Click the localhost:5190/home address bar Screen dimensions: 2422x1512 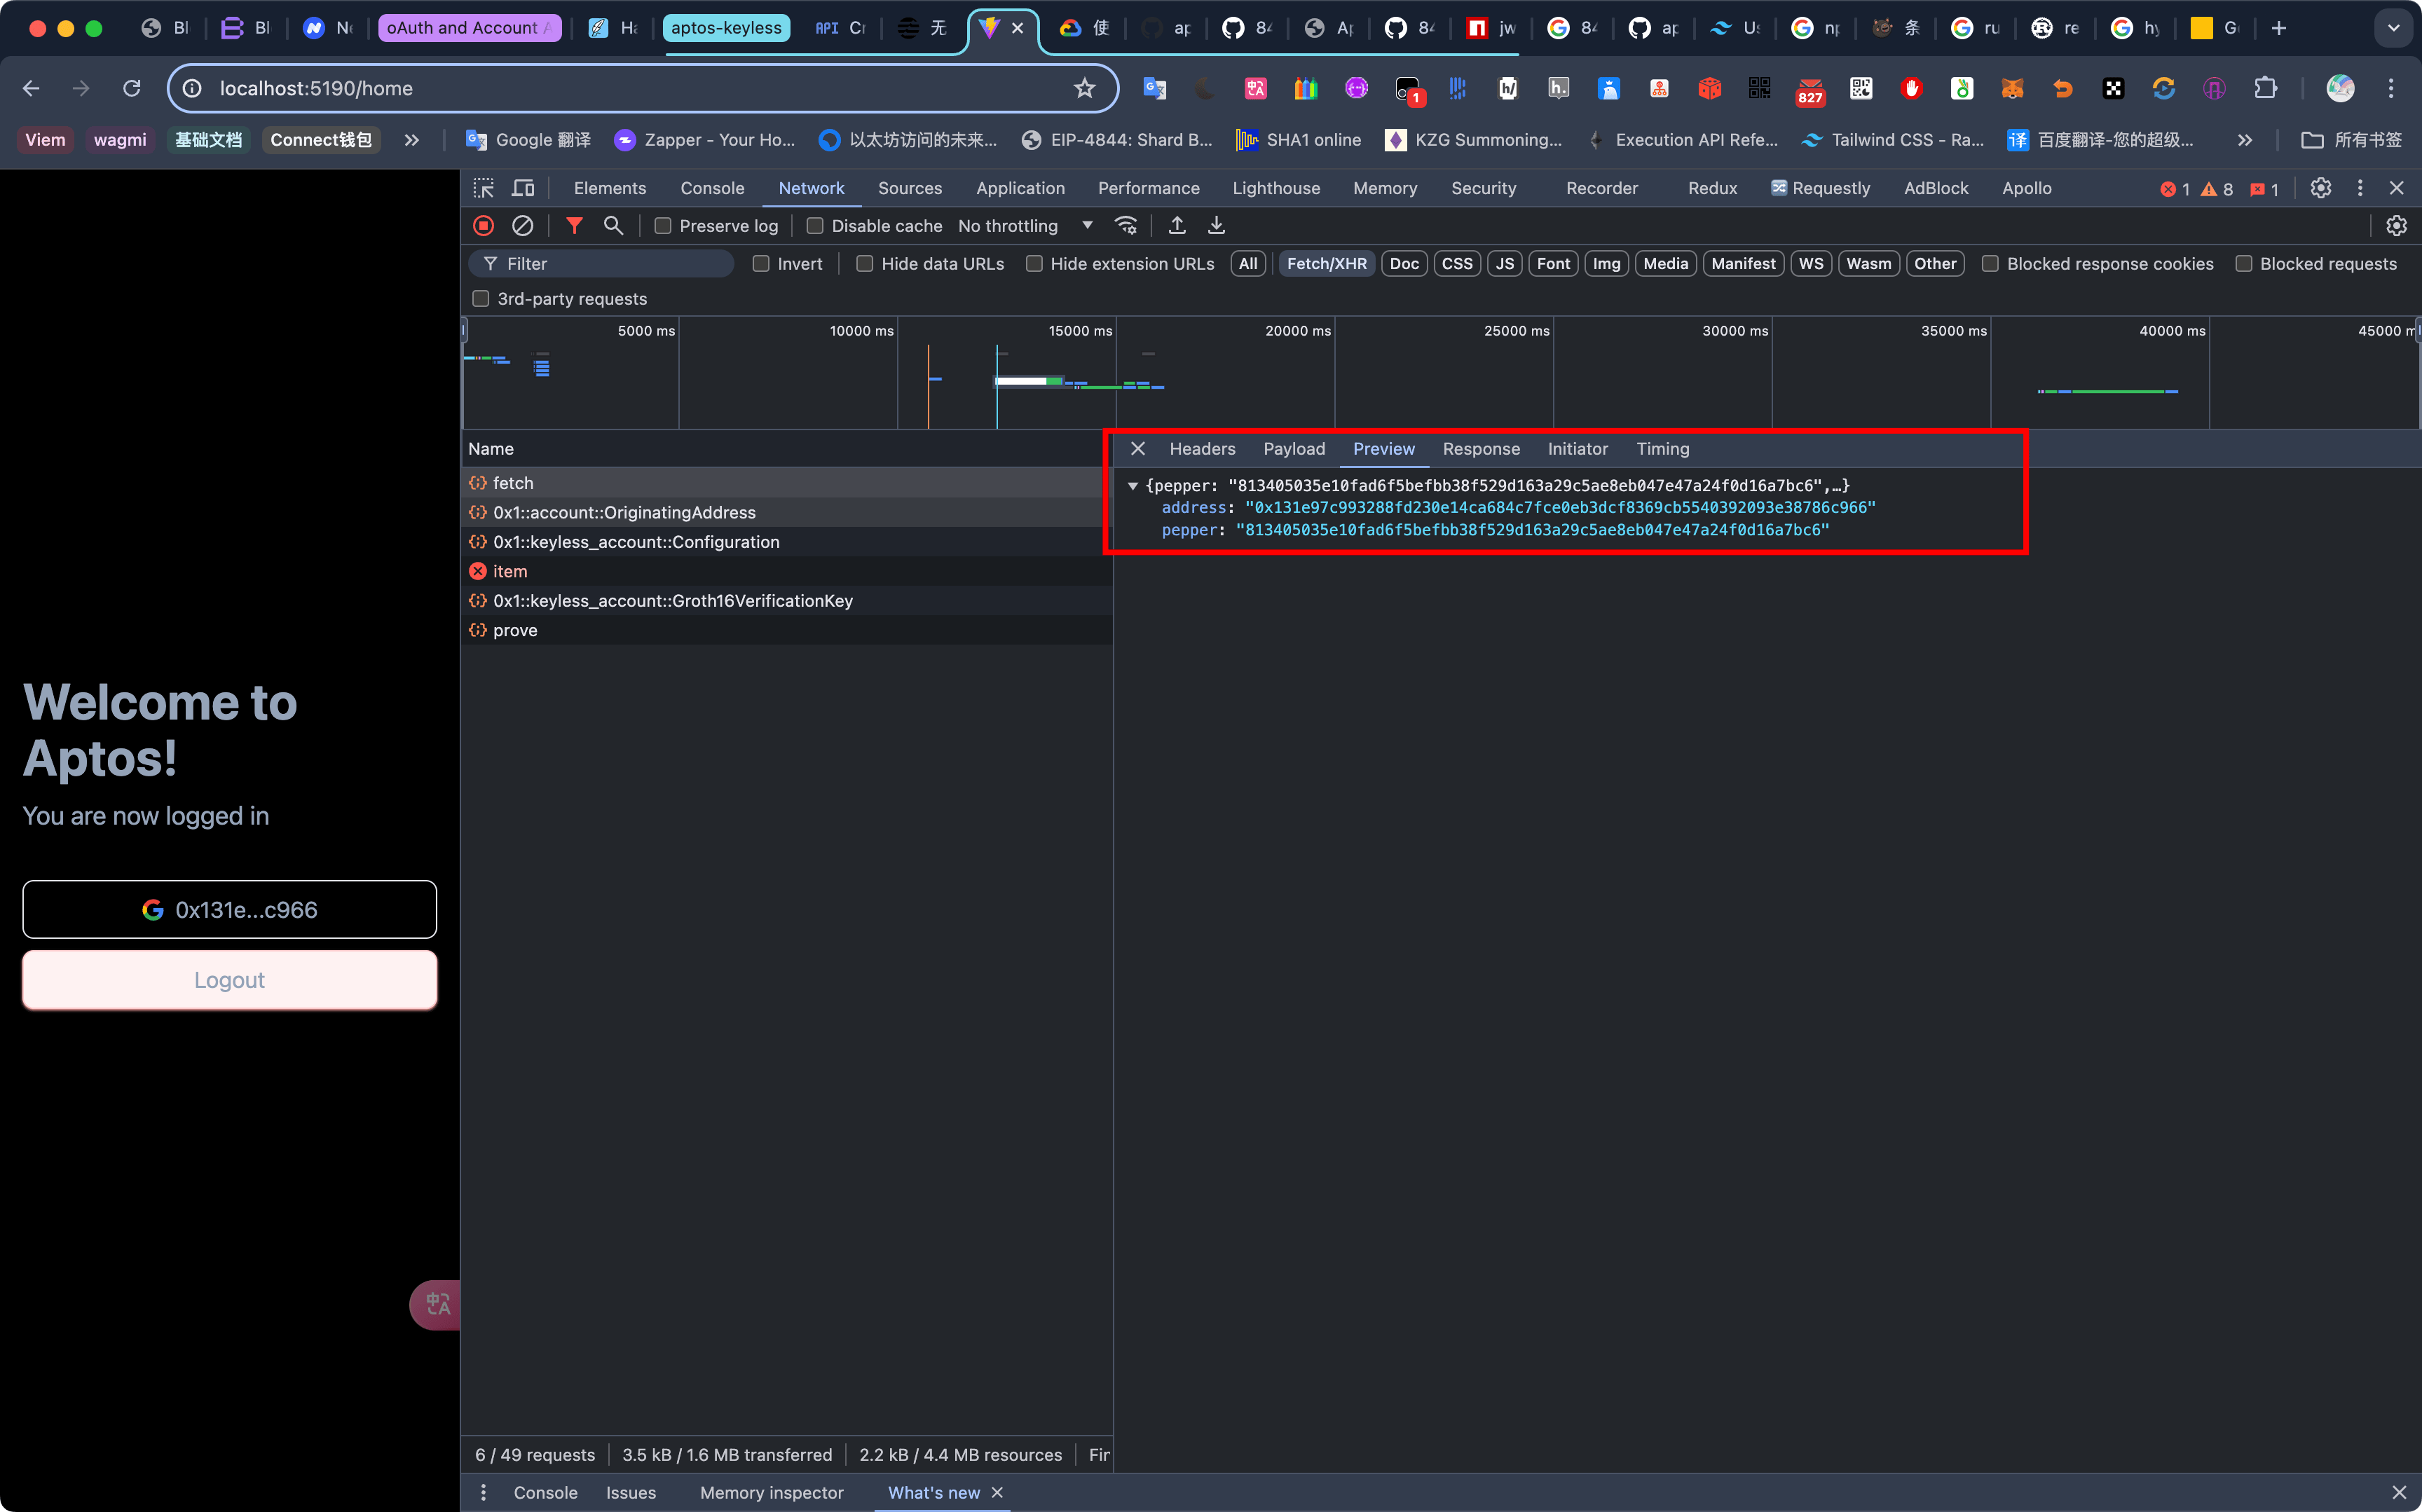click(642, 88)
